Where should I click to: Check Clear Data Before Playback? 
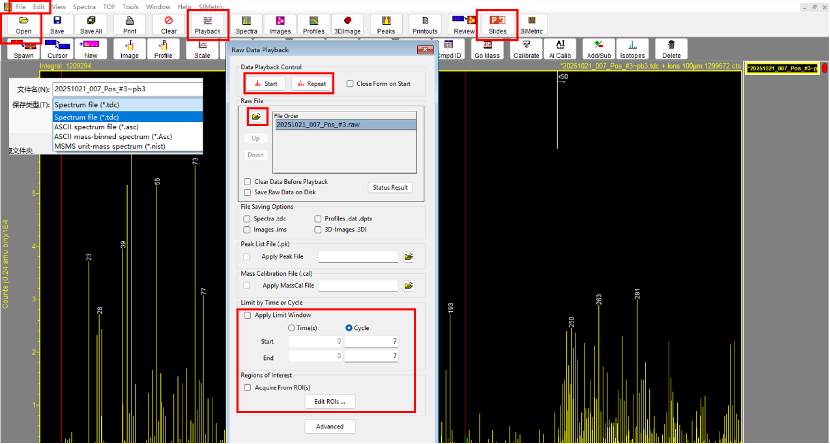tap(247, 182)
